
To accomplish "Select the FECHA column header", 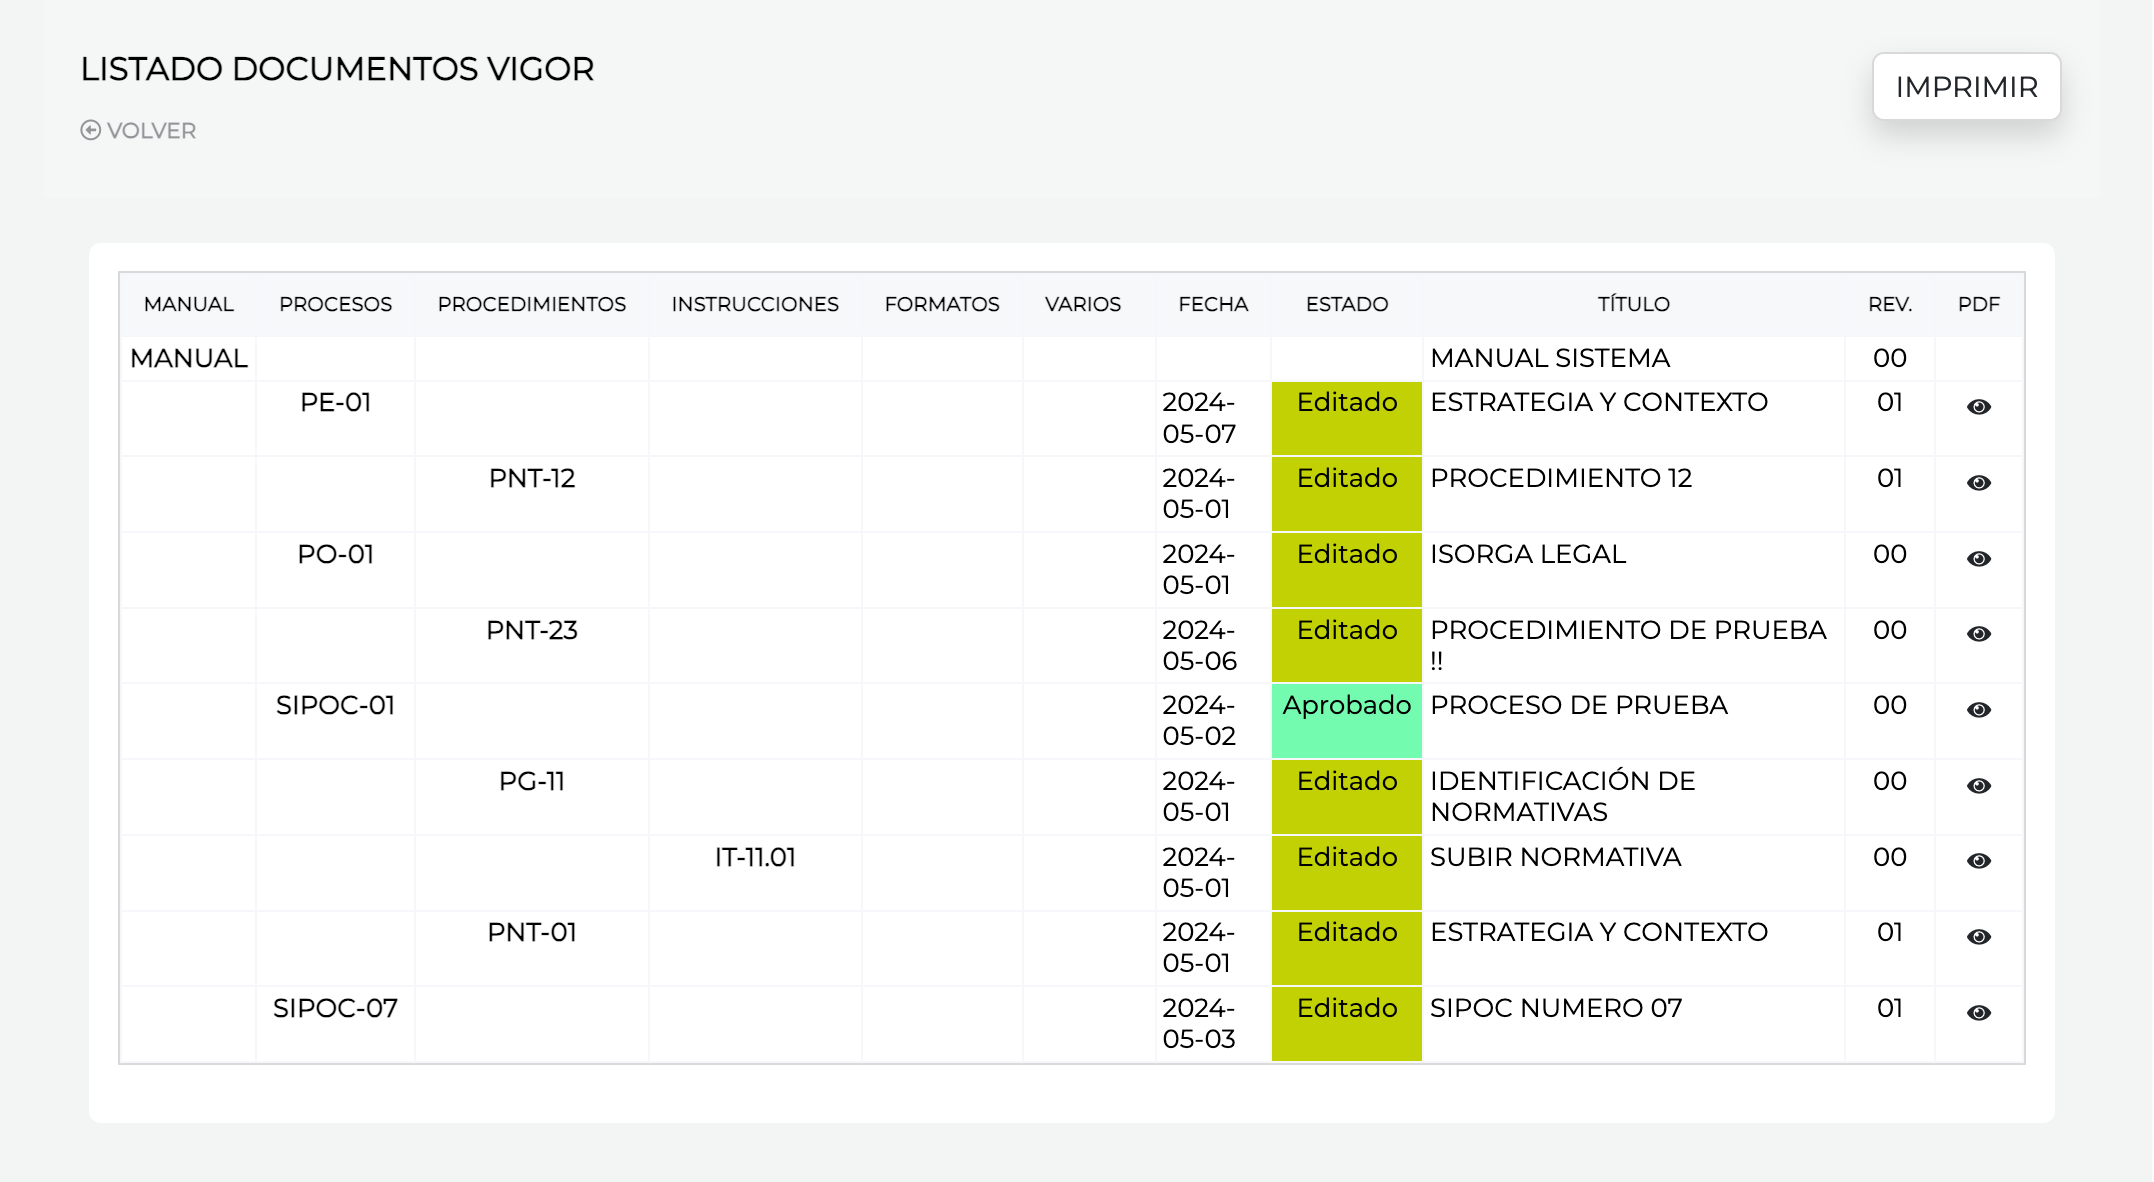I will [1213, 304].
